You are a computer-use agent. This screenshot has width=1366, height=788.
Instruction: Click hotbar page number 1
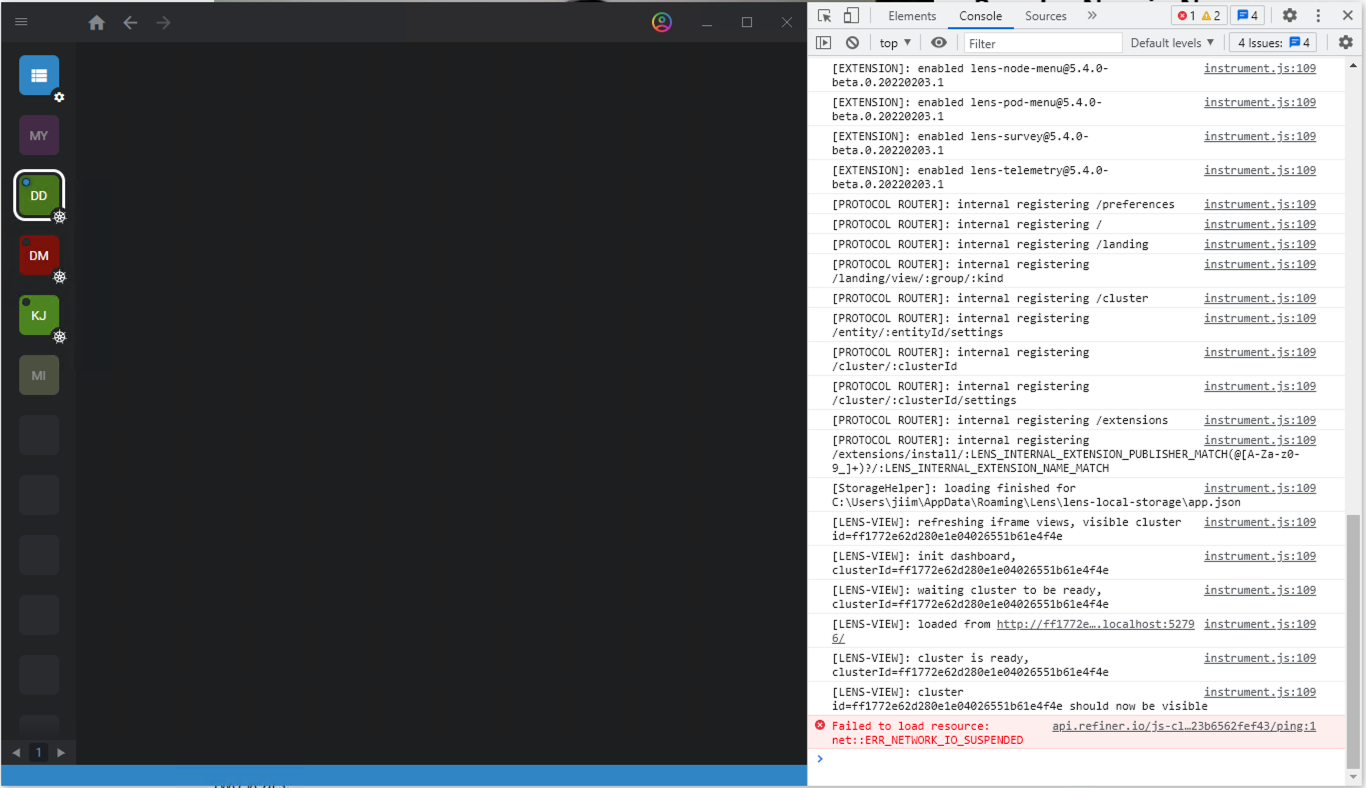point(39,752)
